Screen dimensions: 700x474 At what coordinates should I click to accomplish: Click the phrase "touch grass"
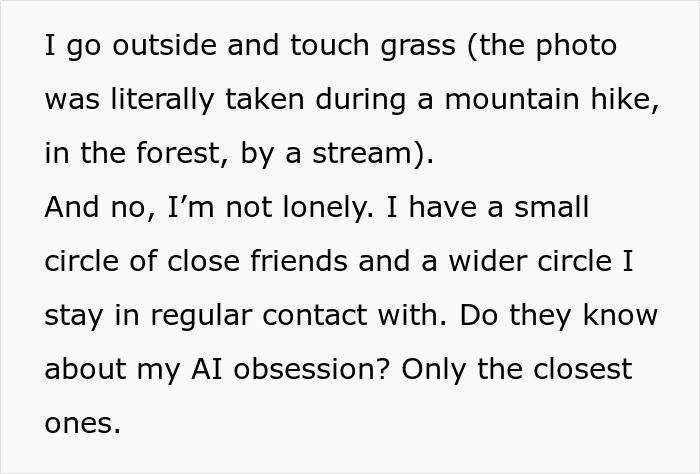click(x=373, y=46)
